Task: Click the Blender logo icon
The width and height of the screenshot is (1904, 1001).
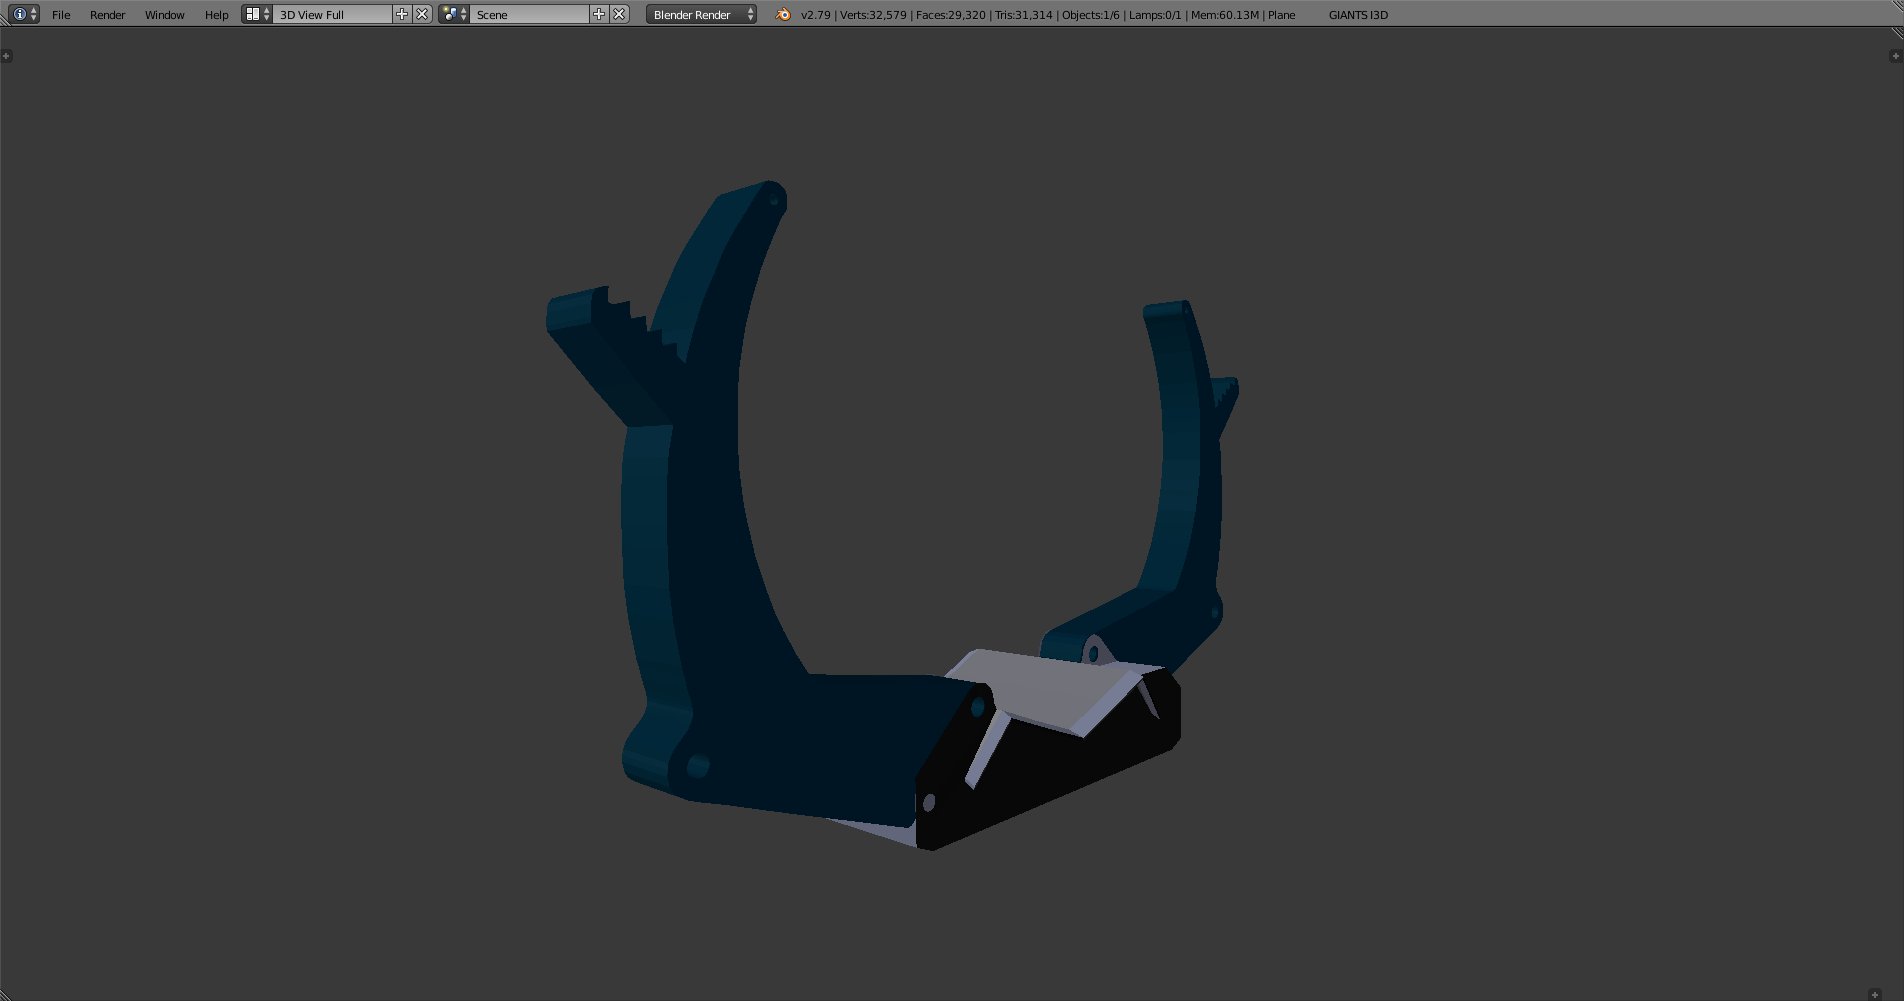Action: (x=783, y=14)
